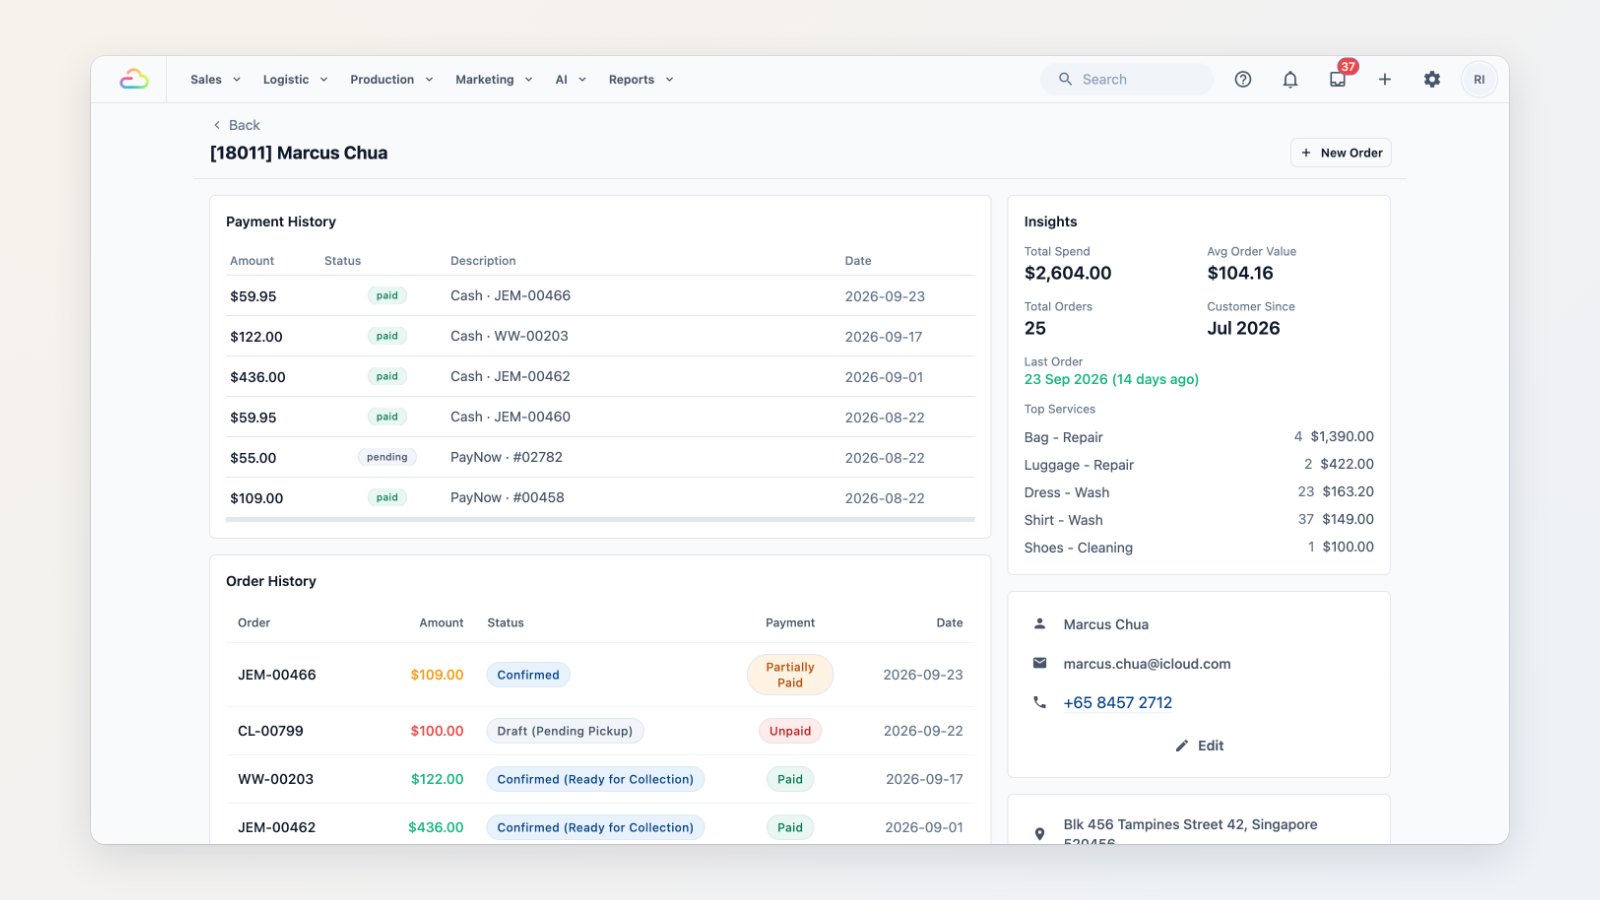Call phone number +65 8457 2712
The image size is (1600, 900).
point(1117,702)
